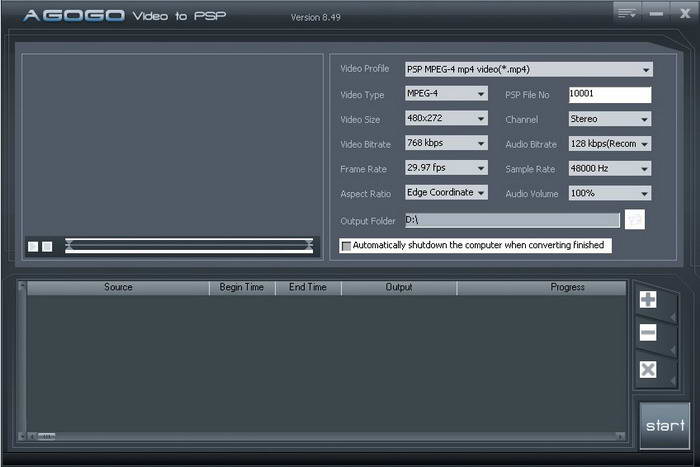Stop the preview video
Image resolution: width=700 pixels, height=467 pixels.
47,246
